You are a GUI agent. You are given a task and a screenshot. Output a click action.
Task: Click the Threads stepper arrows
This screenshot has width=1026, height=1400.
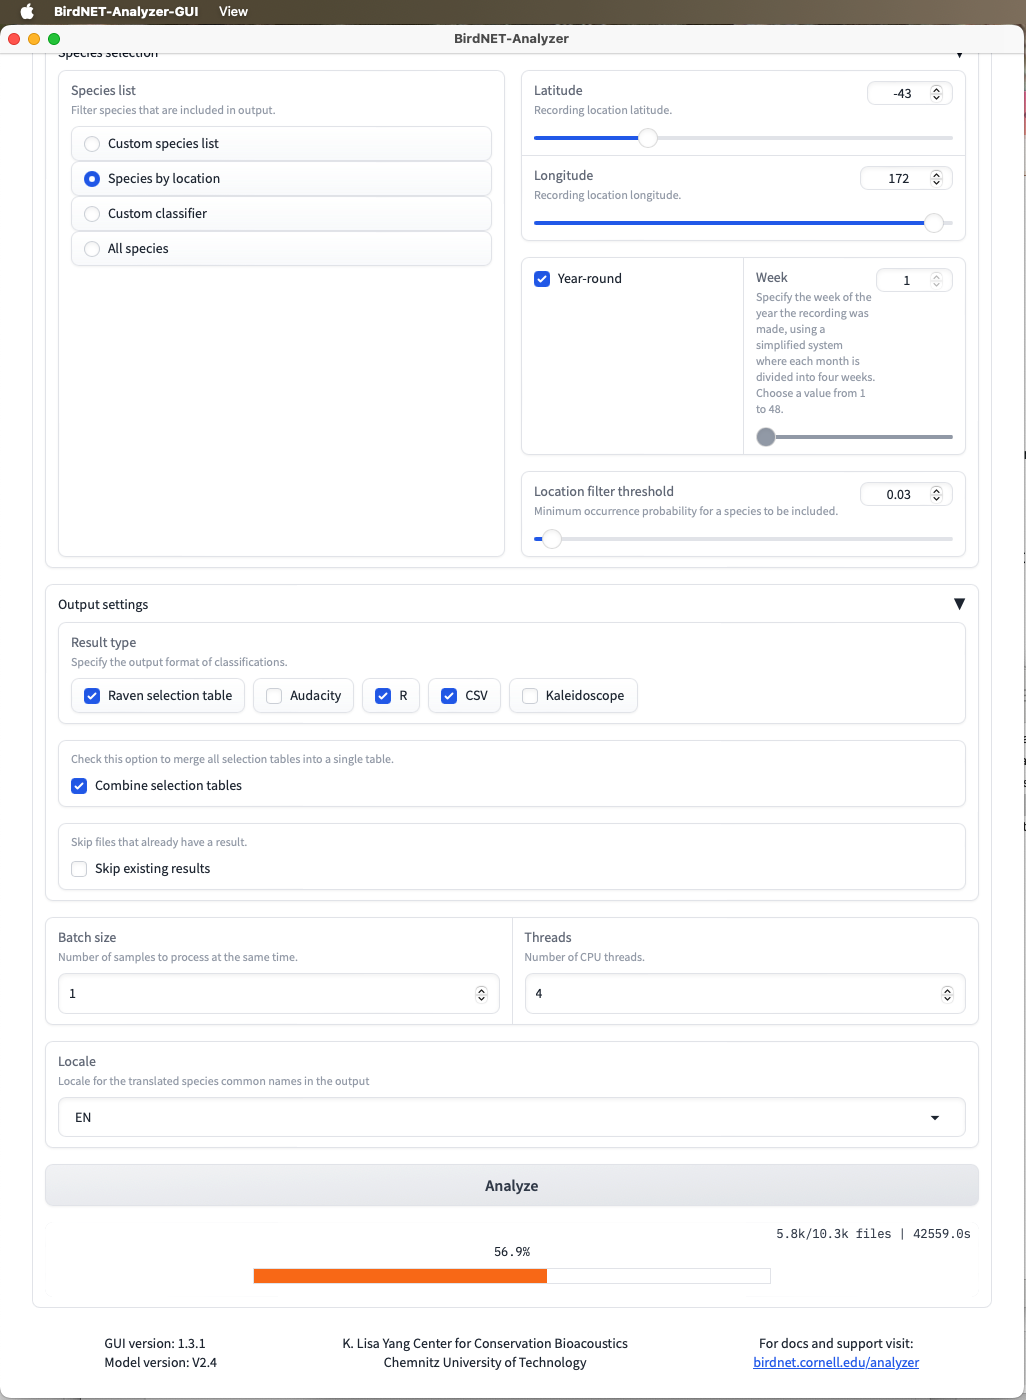coord(947,994)
